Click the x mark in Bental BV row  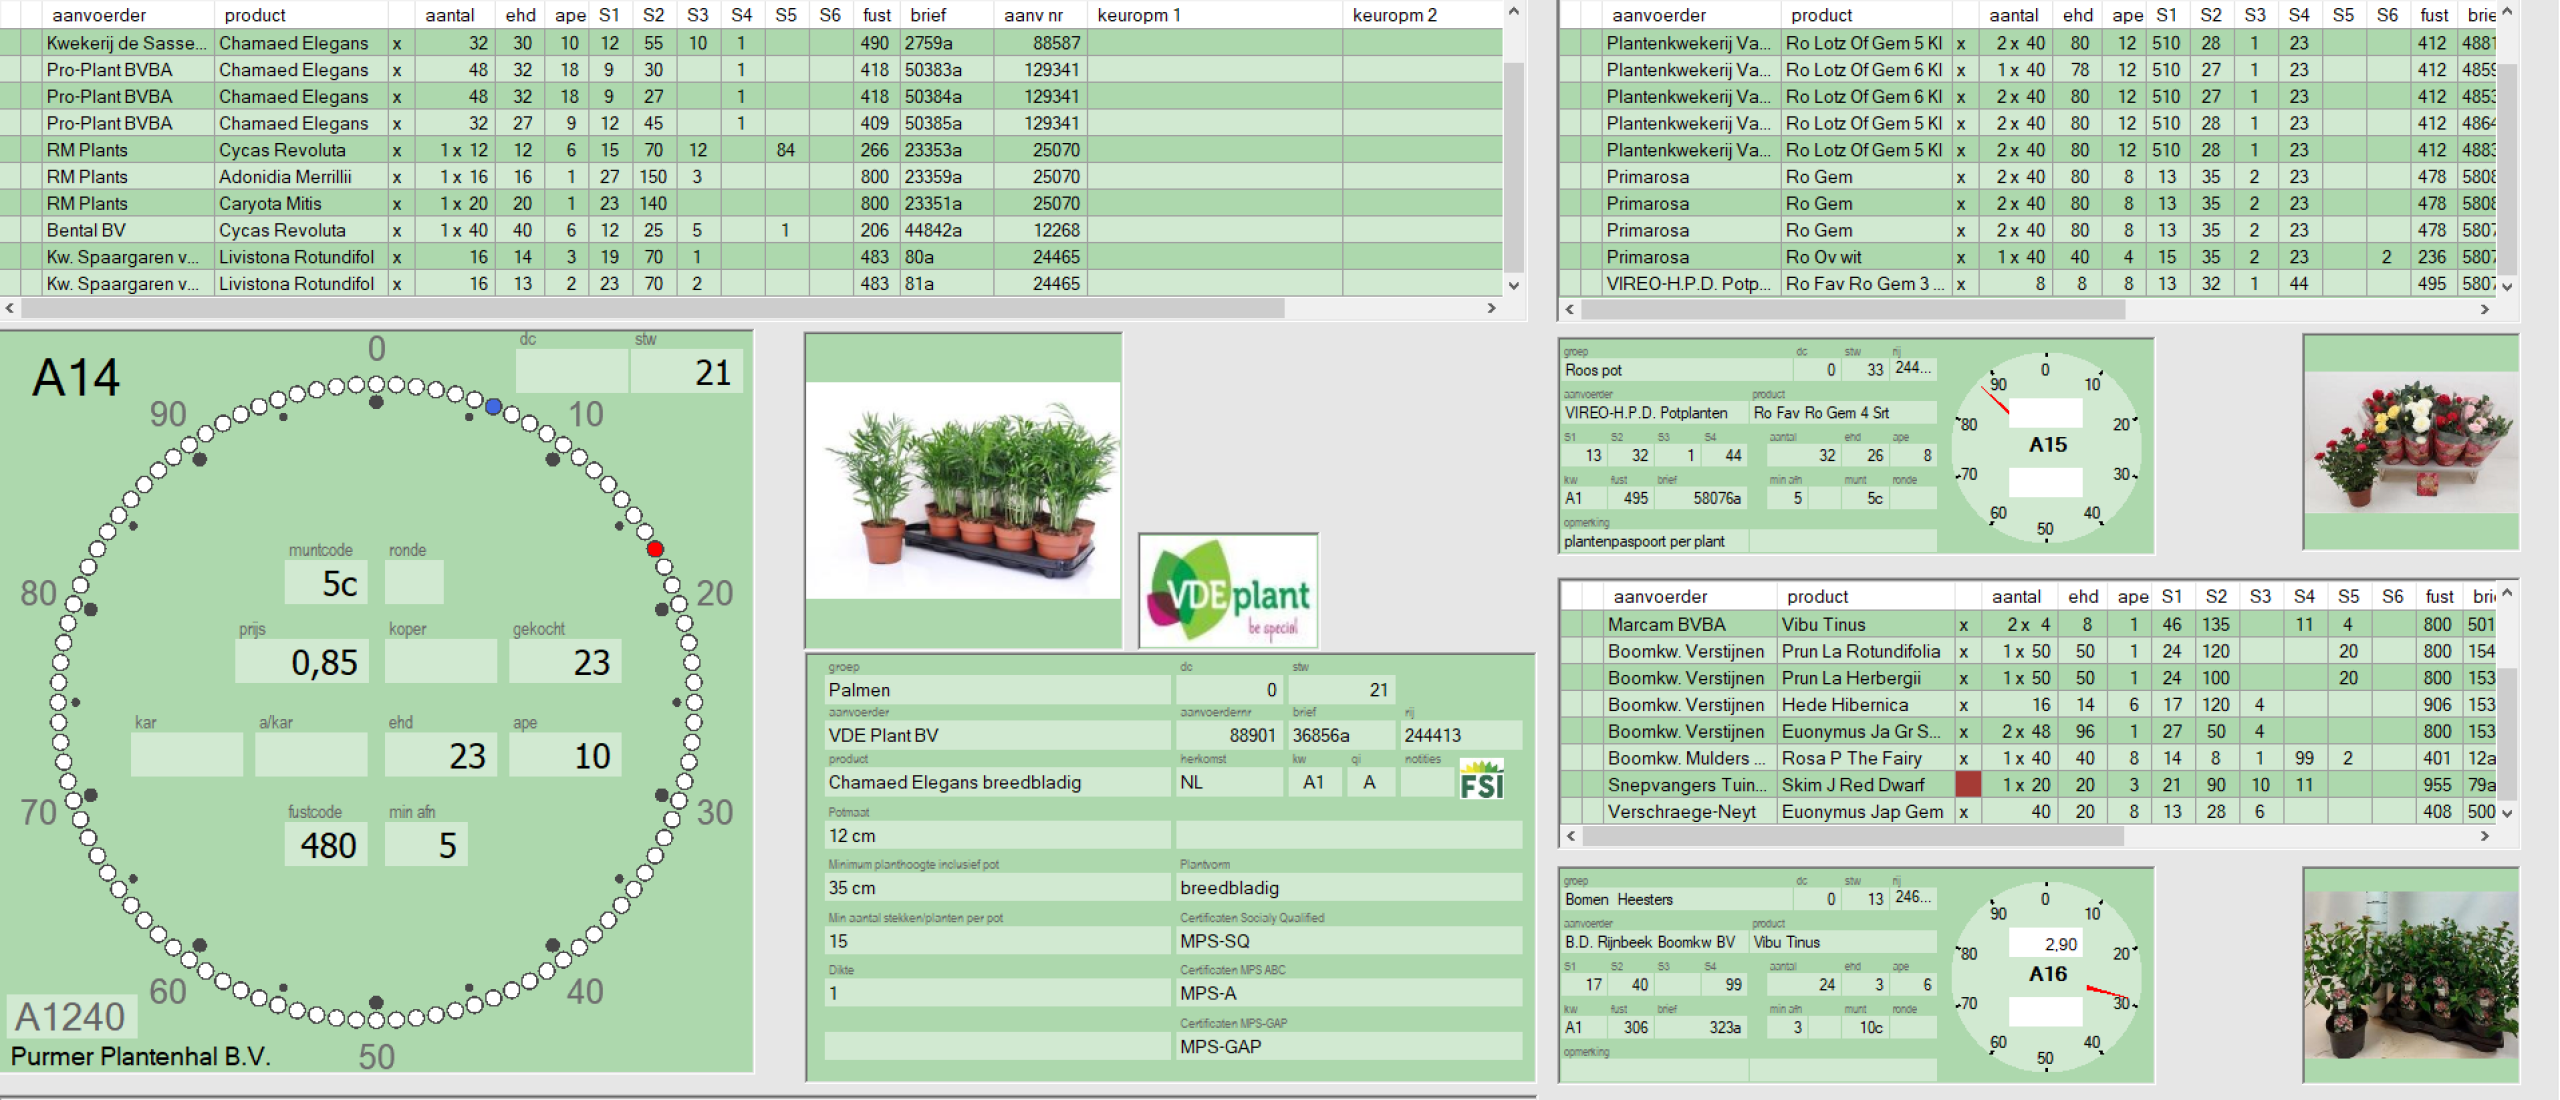(397, 231)
